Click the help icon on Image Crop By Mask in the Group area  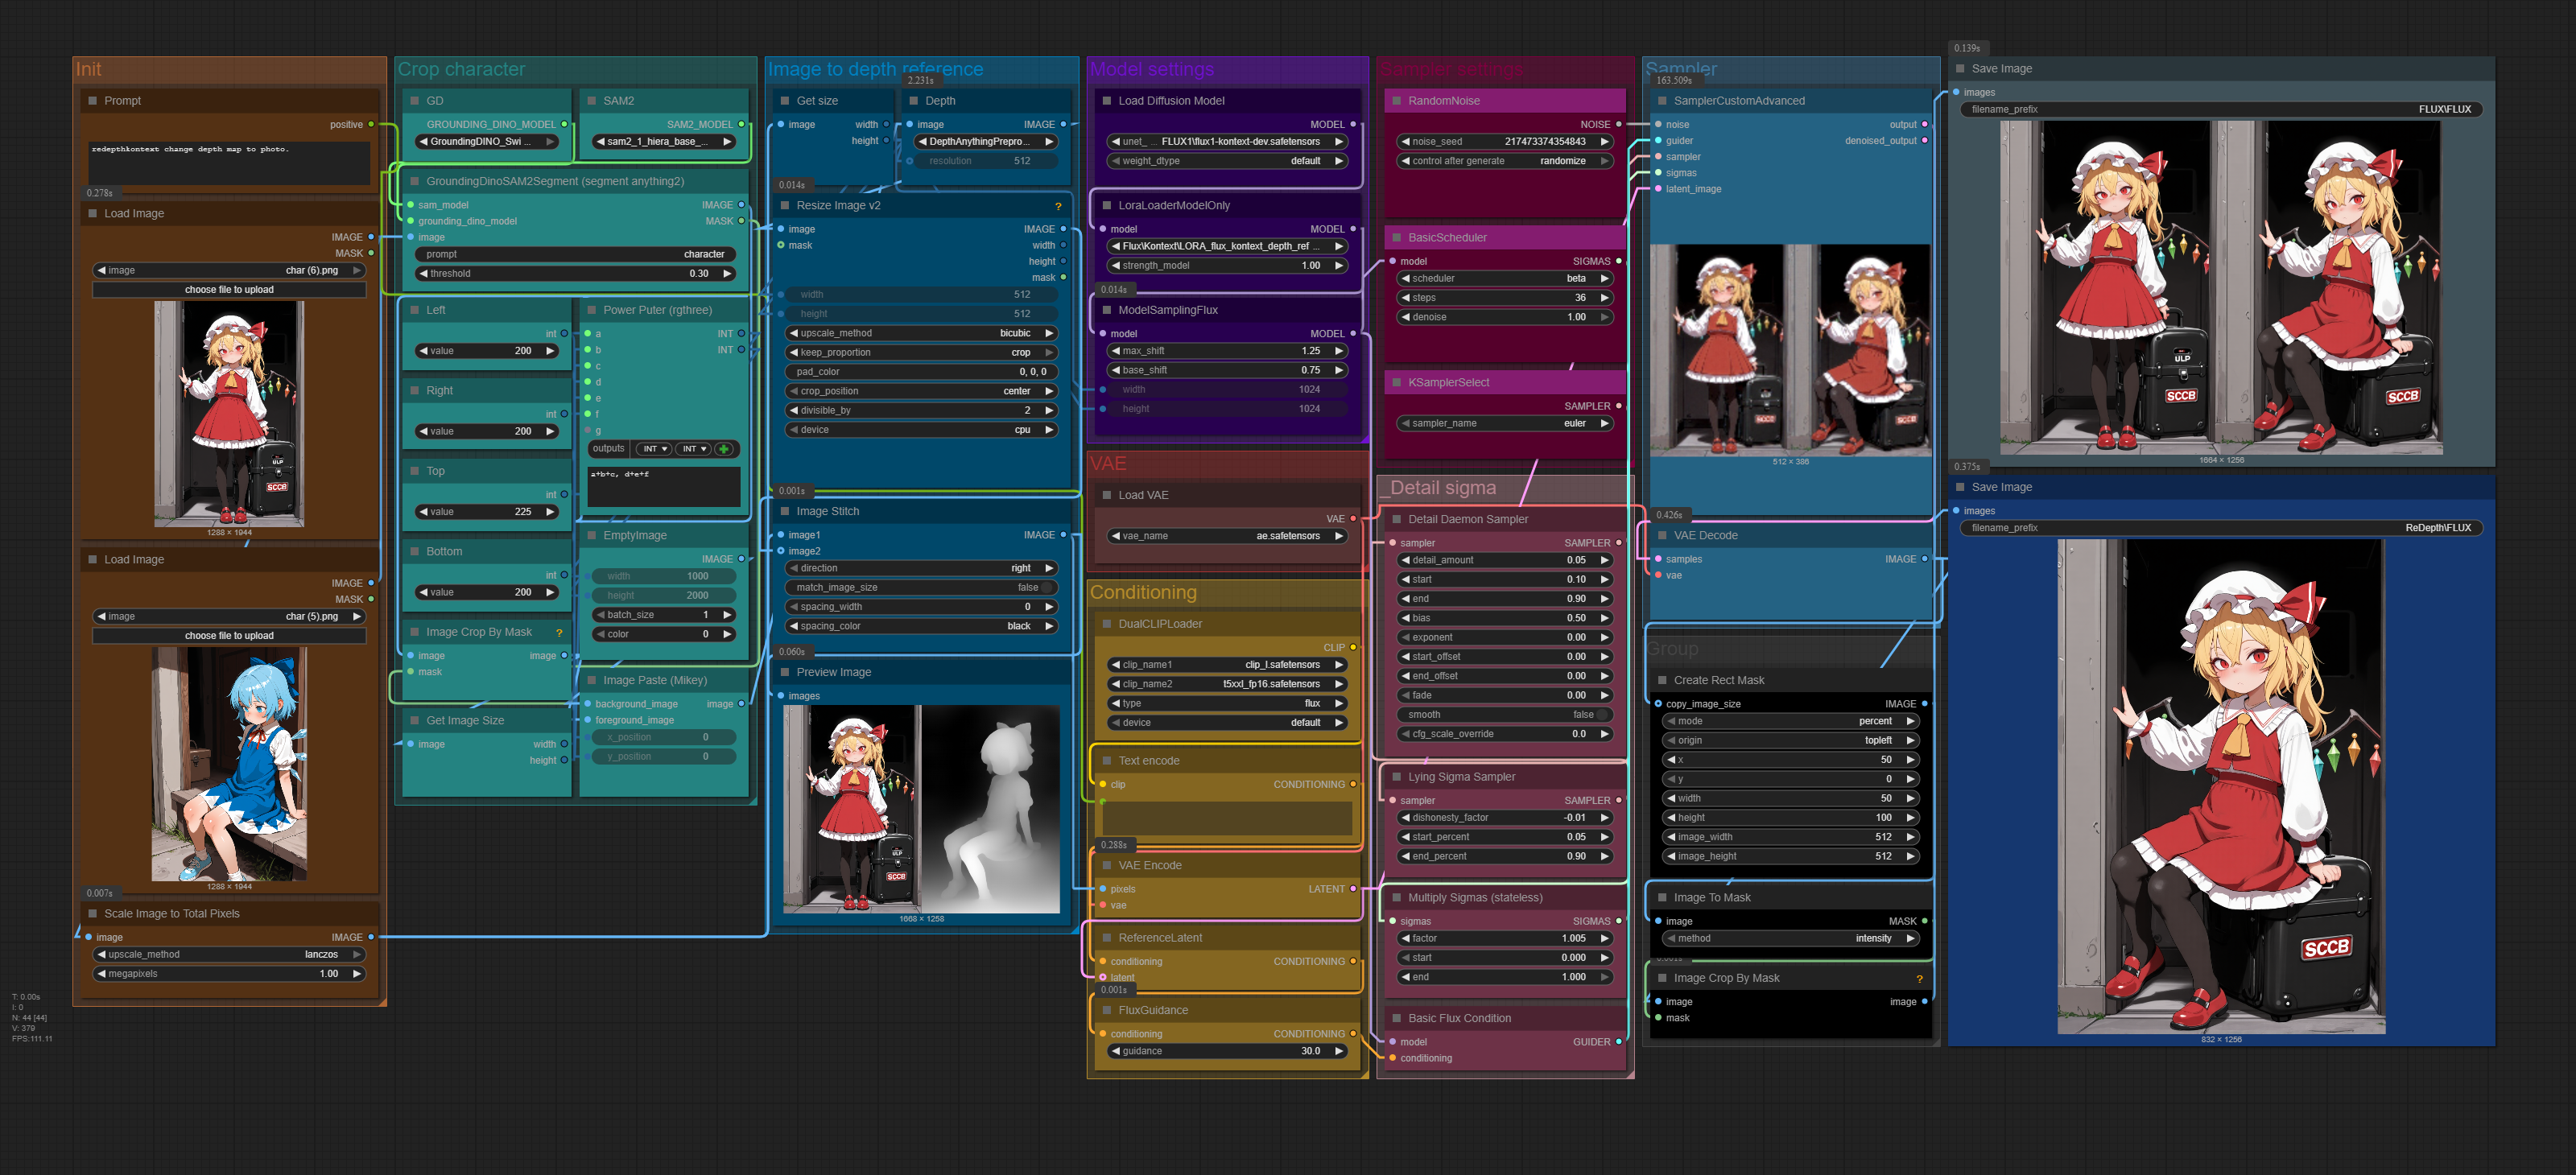tap(1919, 979)
